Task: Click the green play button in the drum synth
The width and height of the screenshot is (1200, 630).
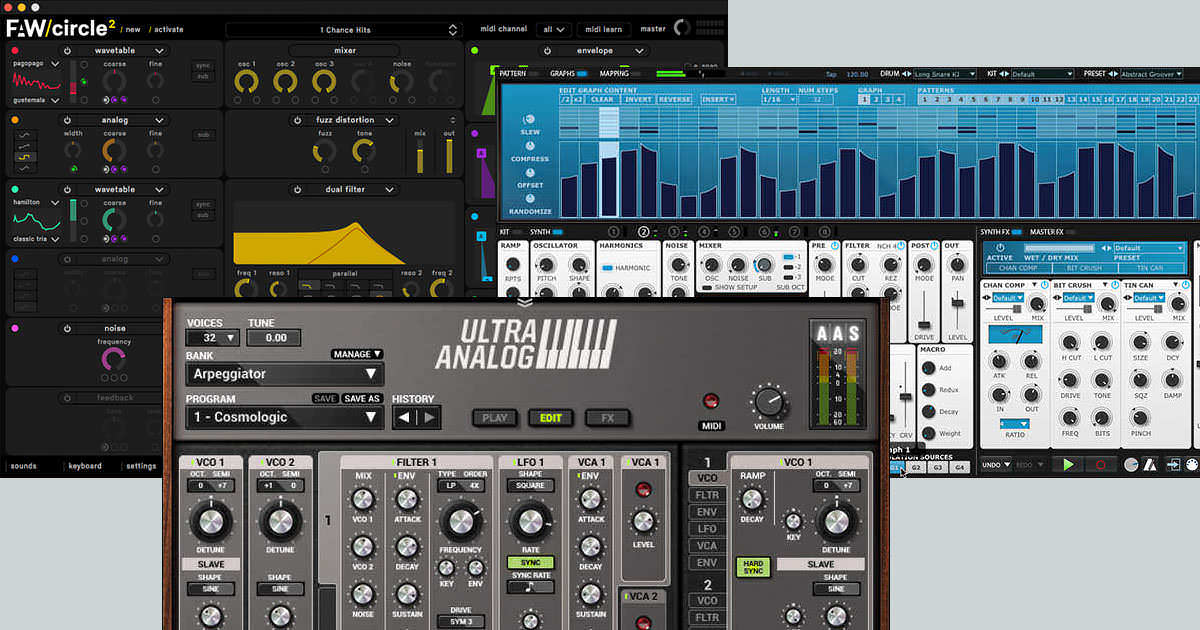Action: pos(1070,465)
